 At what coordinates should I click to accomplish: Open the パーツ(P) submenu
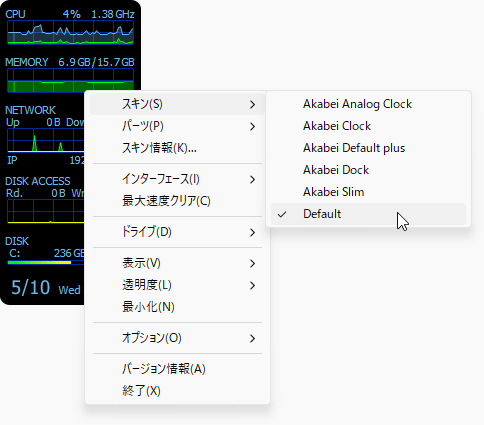pos(177,126)
